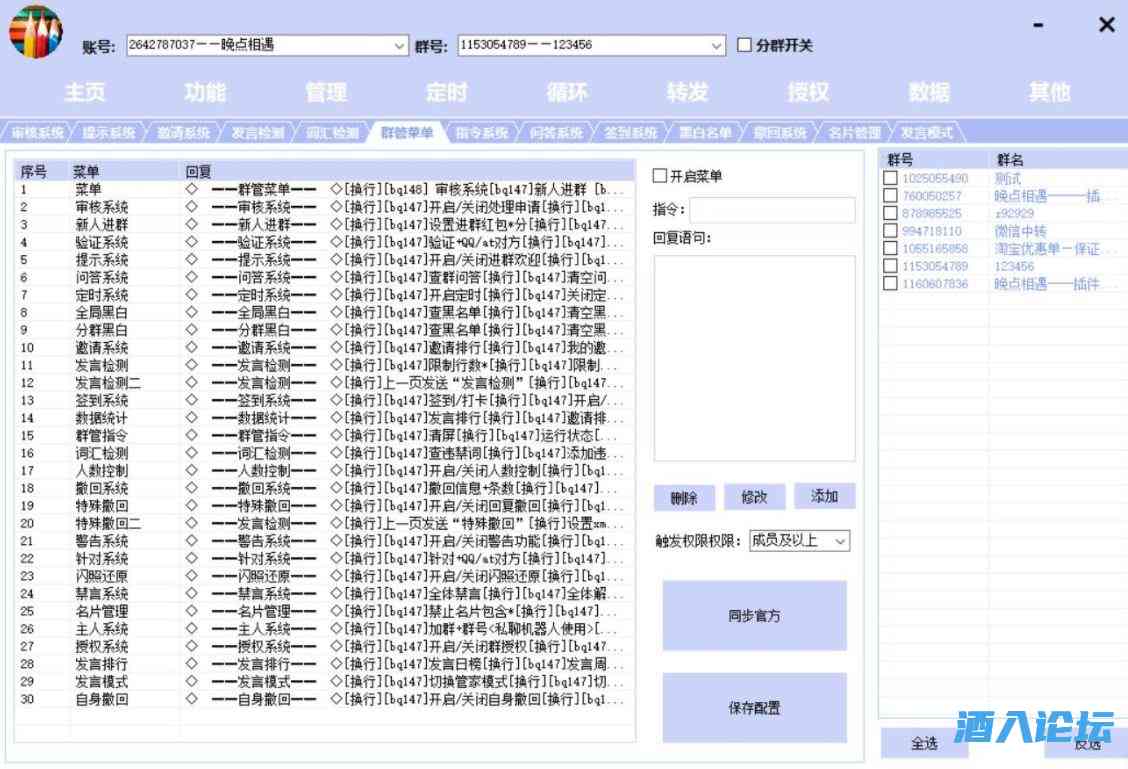Image resolution: width=1128 pixels, height=769 pixels.
Task: Save settings with 保存配置 button
Action: [754, 708]
